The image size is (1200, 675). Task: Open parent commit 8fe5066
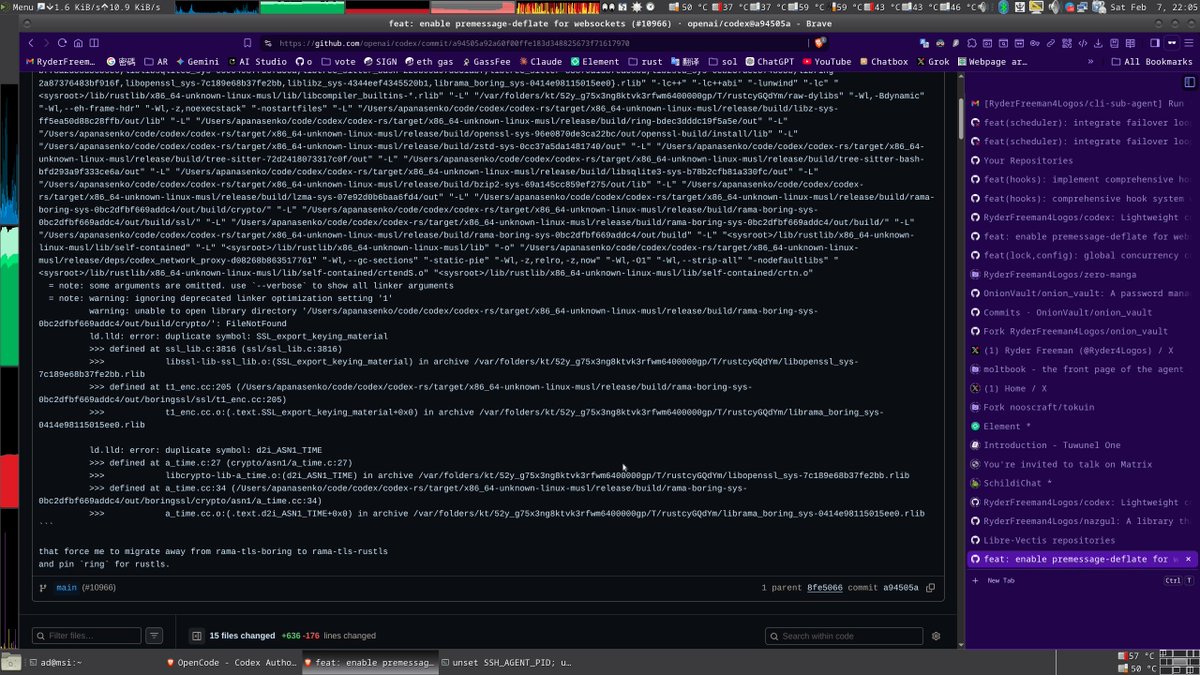824,588
